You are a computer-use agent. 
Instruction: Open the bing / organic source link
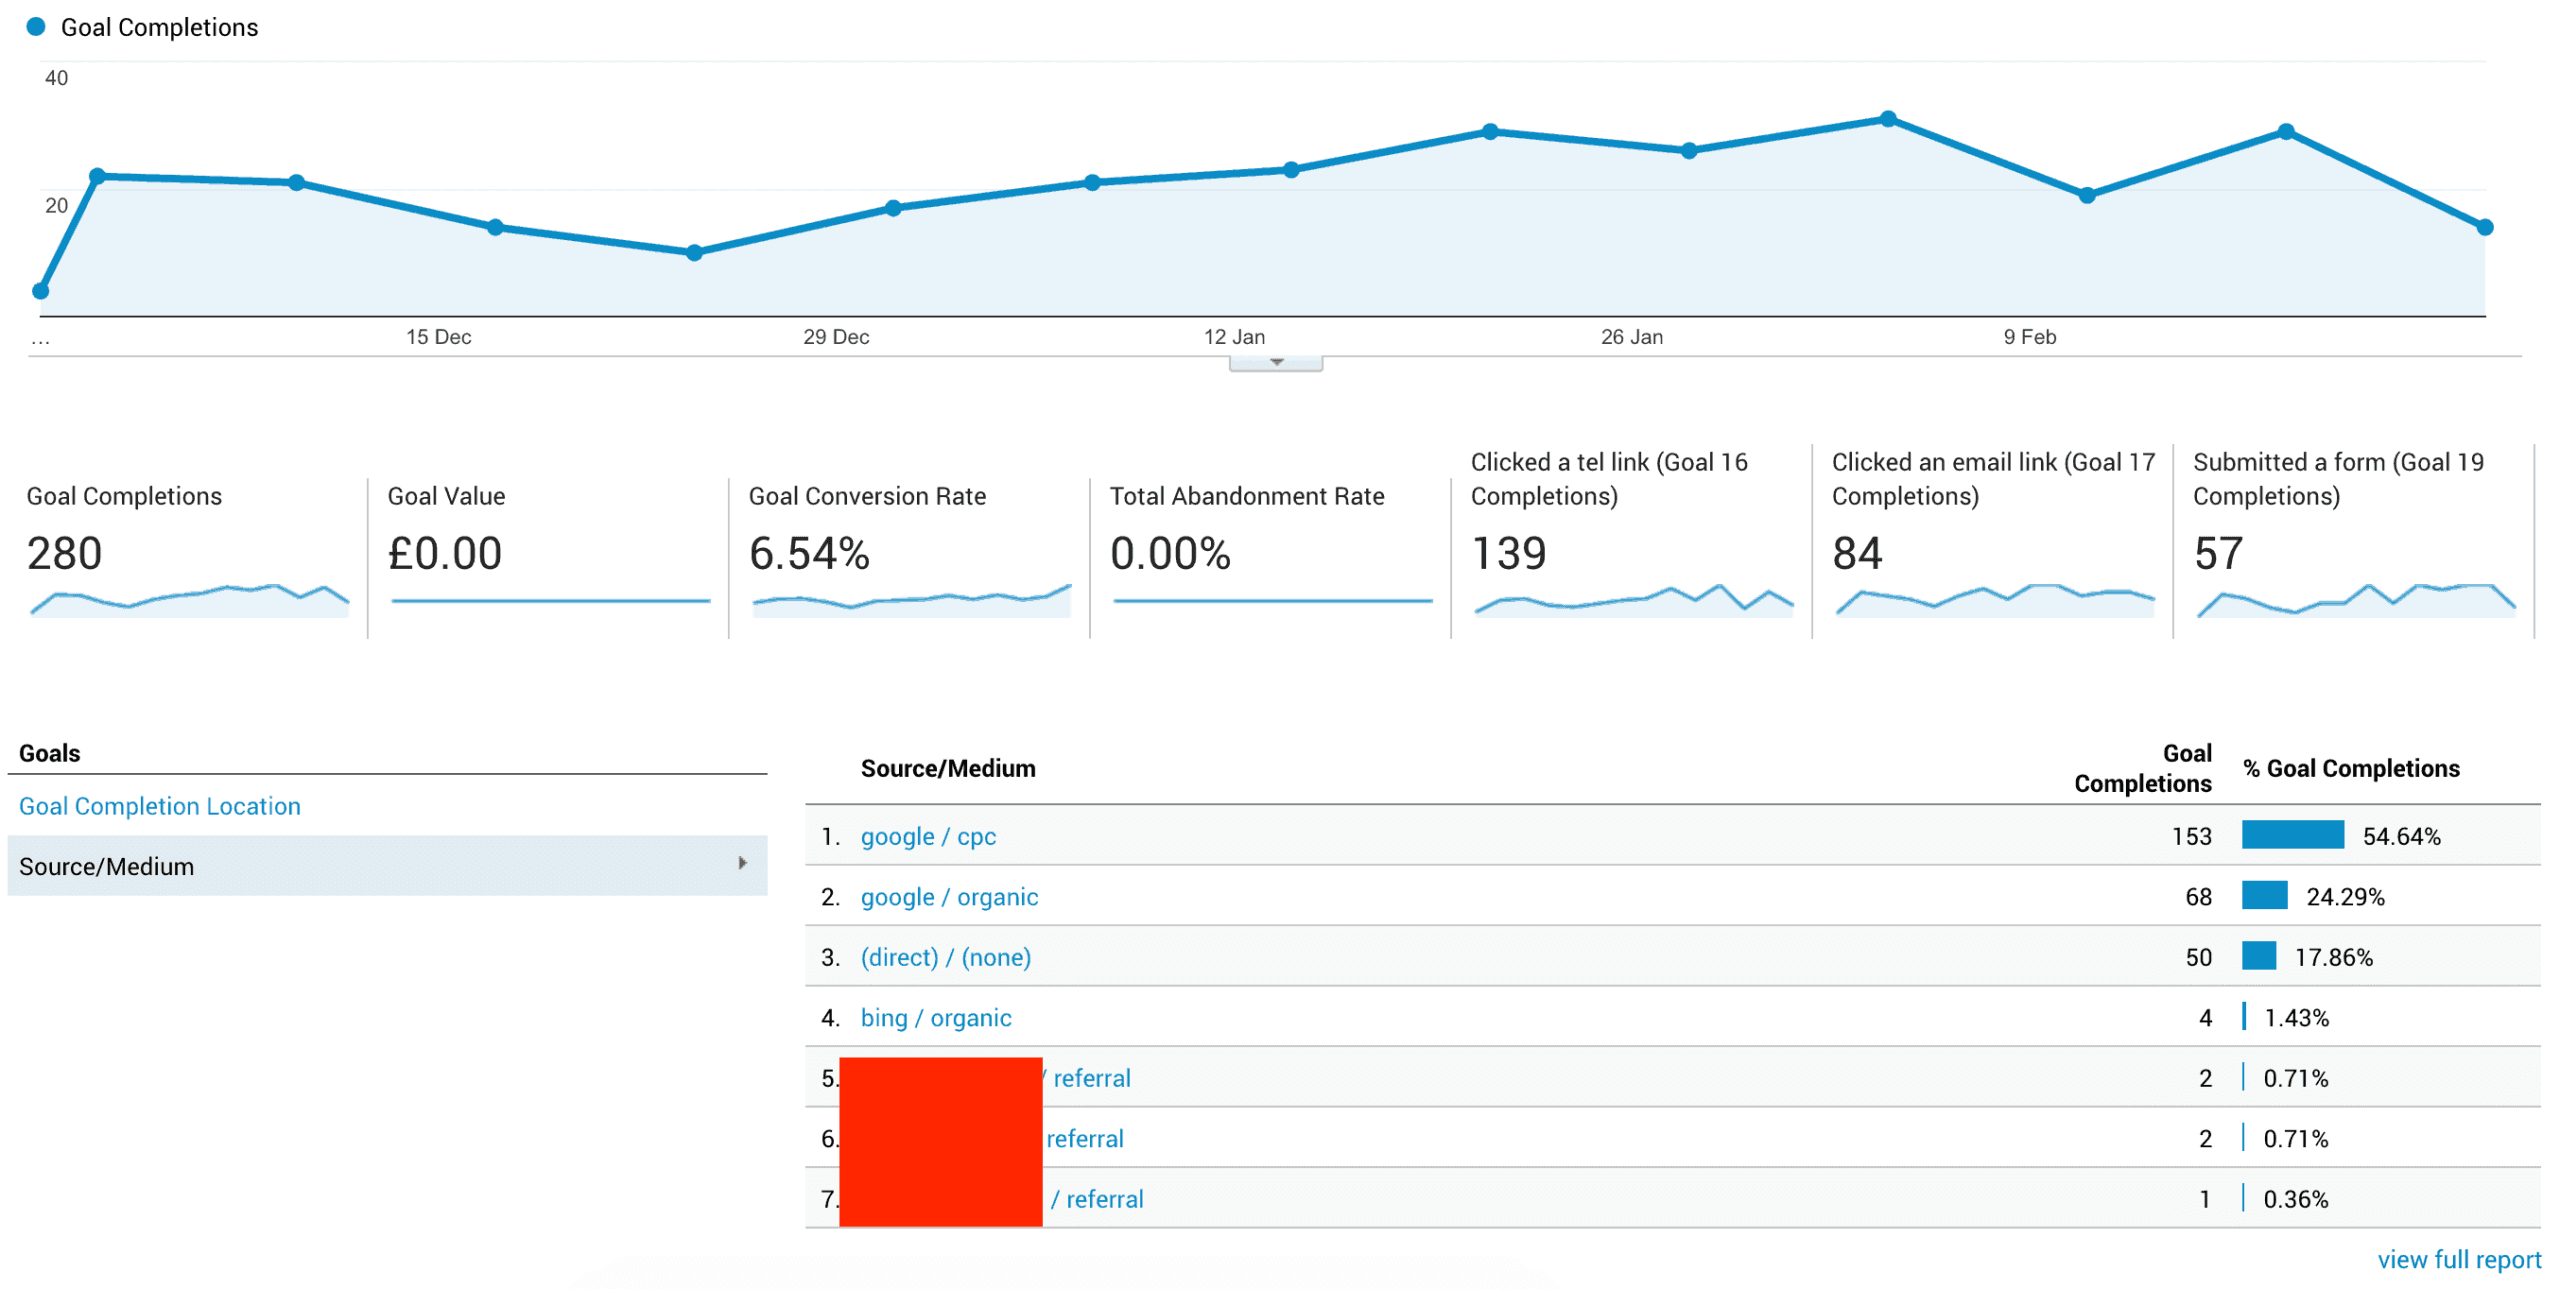tap(935, 1017)
